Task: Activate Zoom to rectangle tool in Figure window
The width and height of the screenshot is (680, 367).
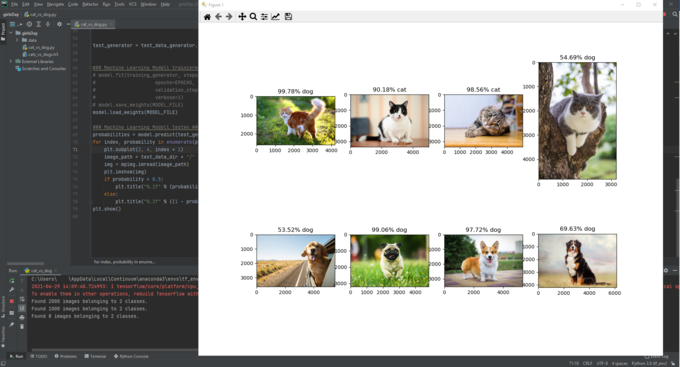Action: [x=253, y=17]
